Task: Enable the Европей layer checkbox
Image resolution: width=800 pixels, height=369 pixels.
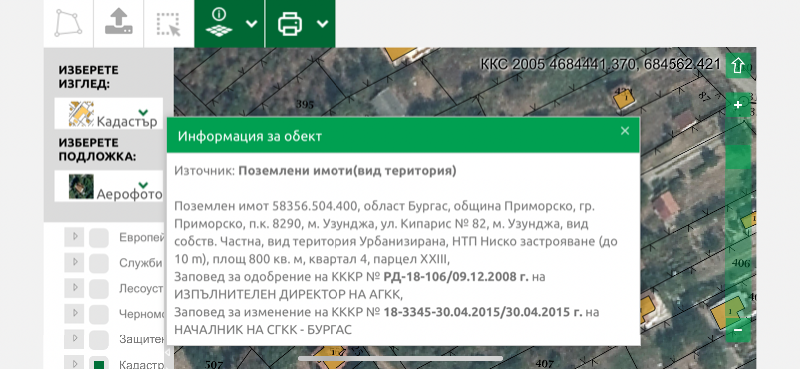Action: (99, 238)
